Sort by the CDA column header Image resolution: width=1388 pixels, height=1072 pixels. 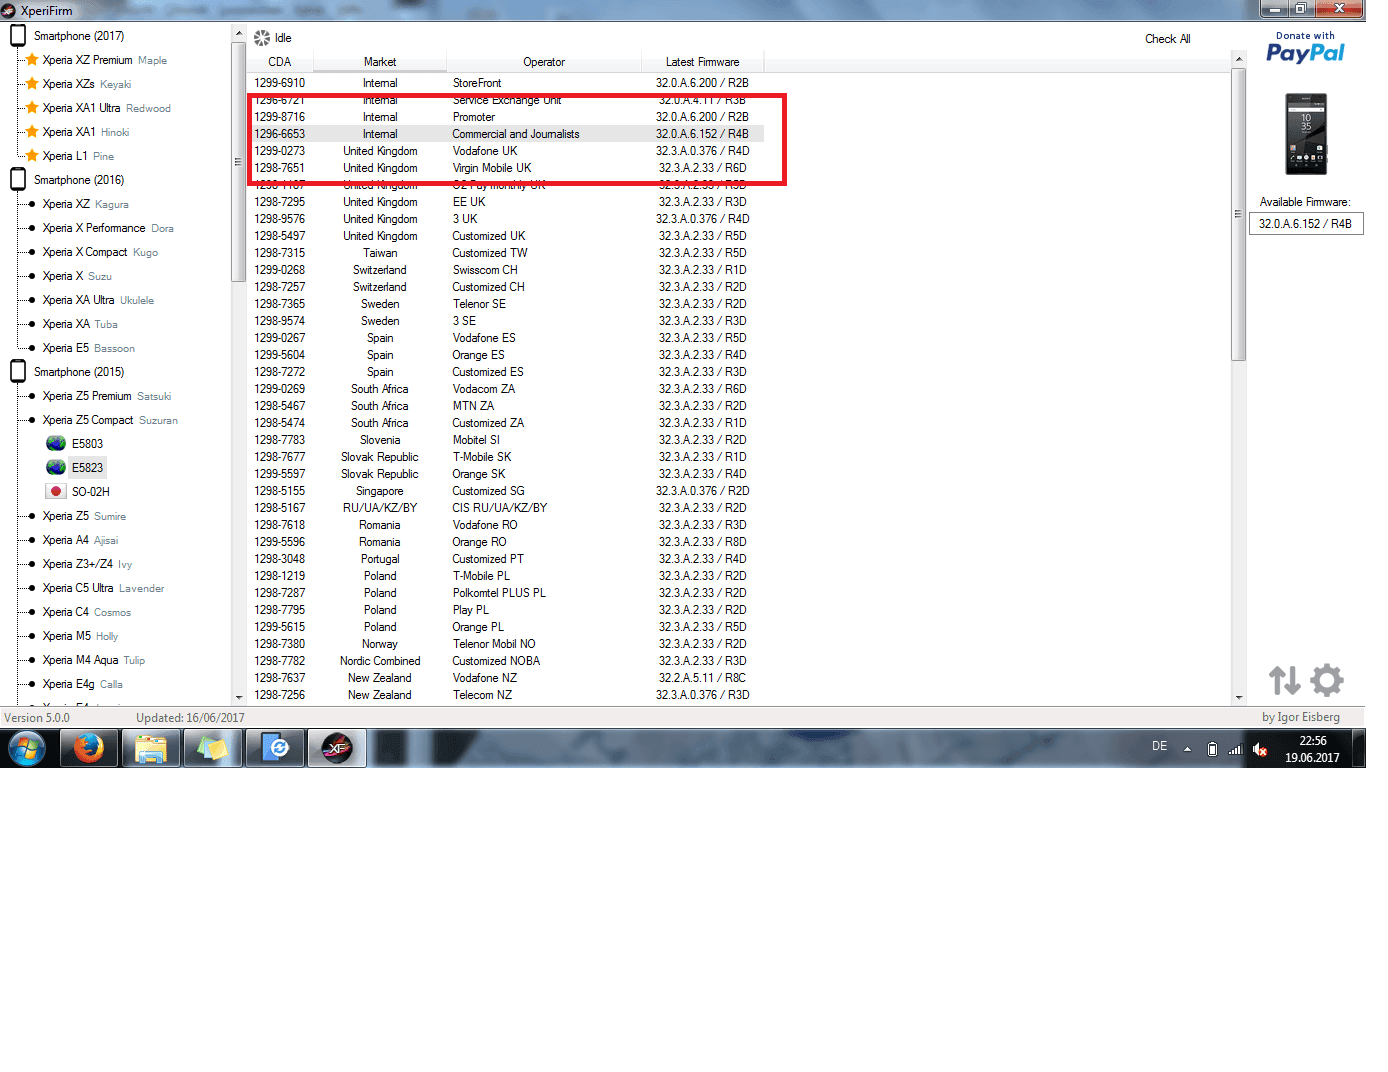[x=280, y=62]
